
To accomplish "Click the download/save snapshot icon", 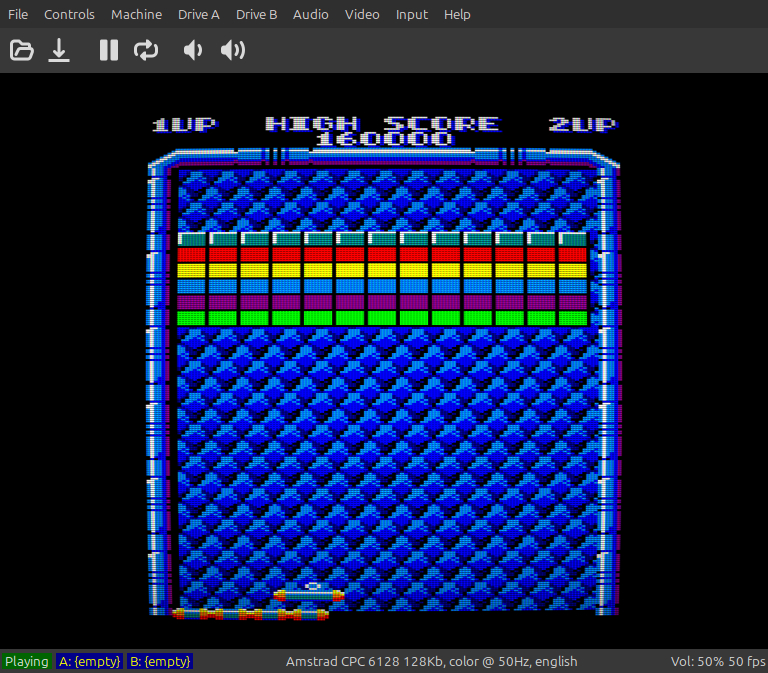I will coord(60,50).
